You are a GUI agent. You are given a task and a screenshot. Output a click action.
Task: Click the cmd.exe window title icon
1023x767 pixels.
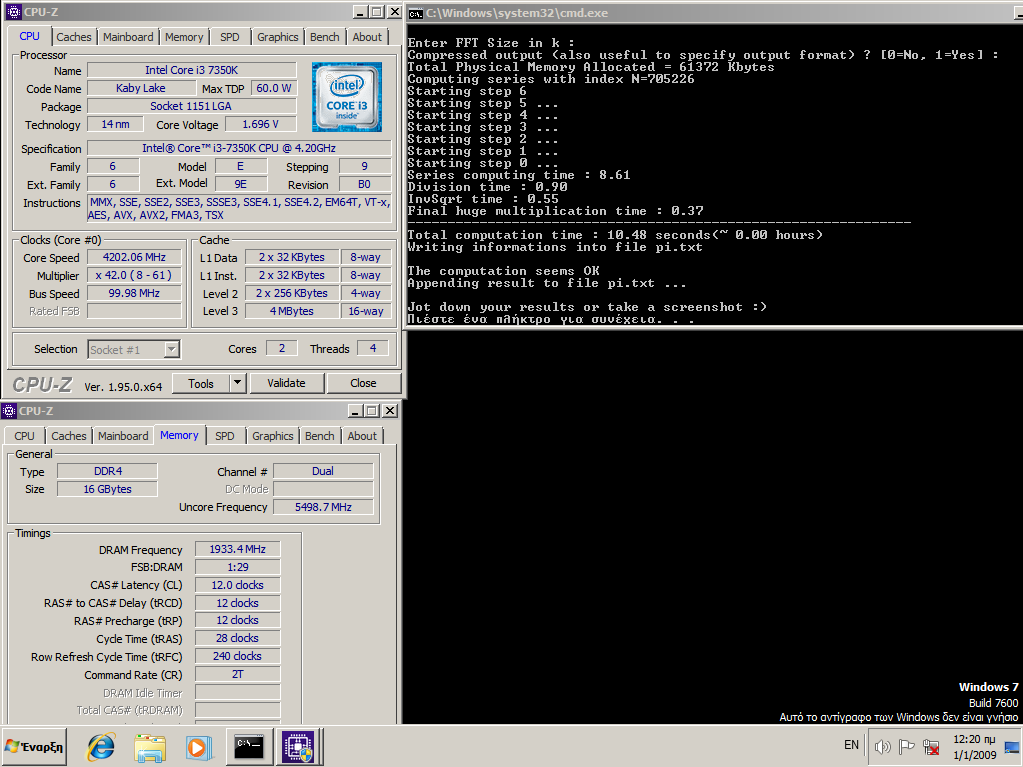[416, 13]
